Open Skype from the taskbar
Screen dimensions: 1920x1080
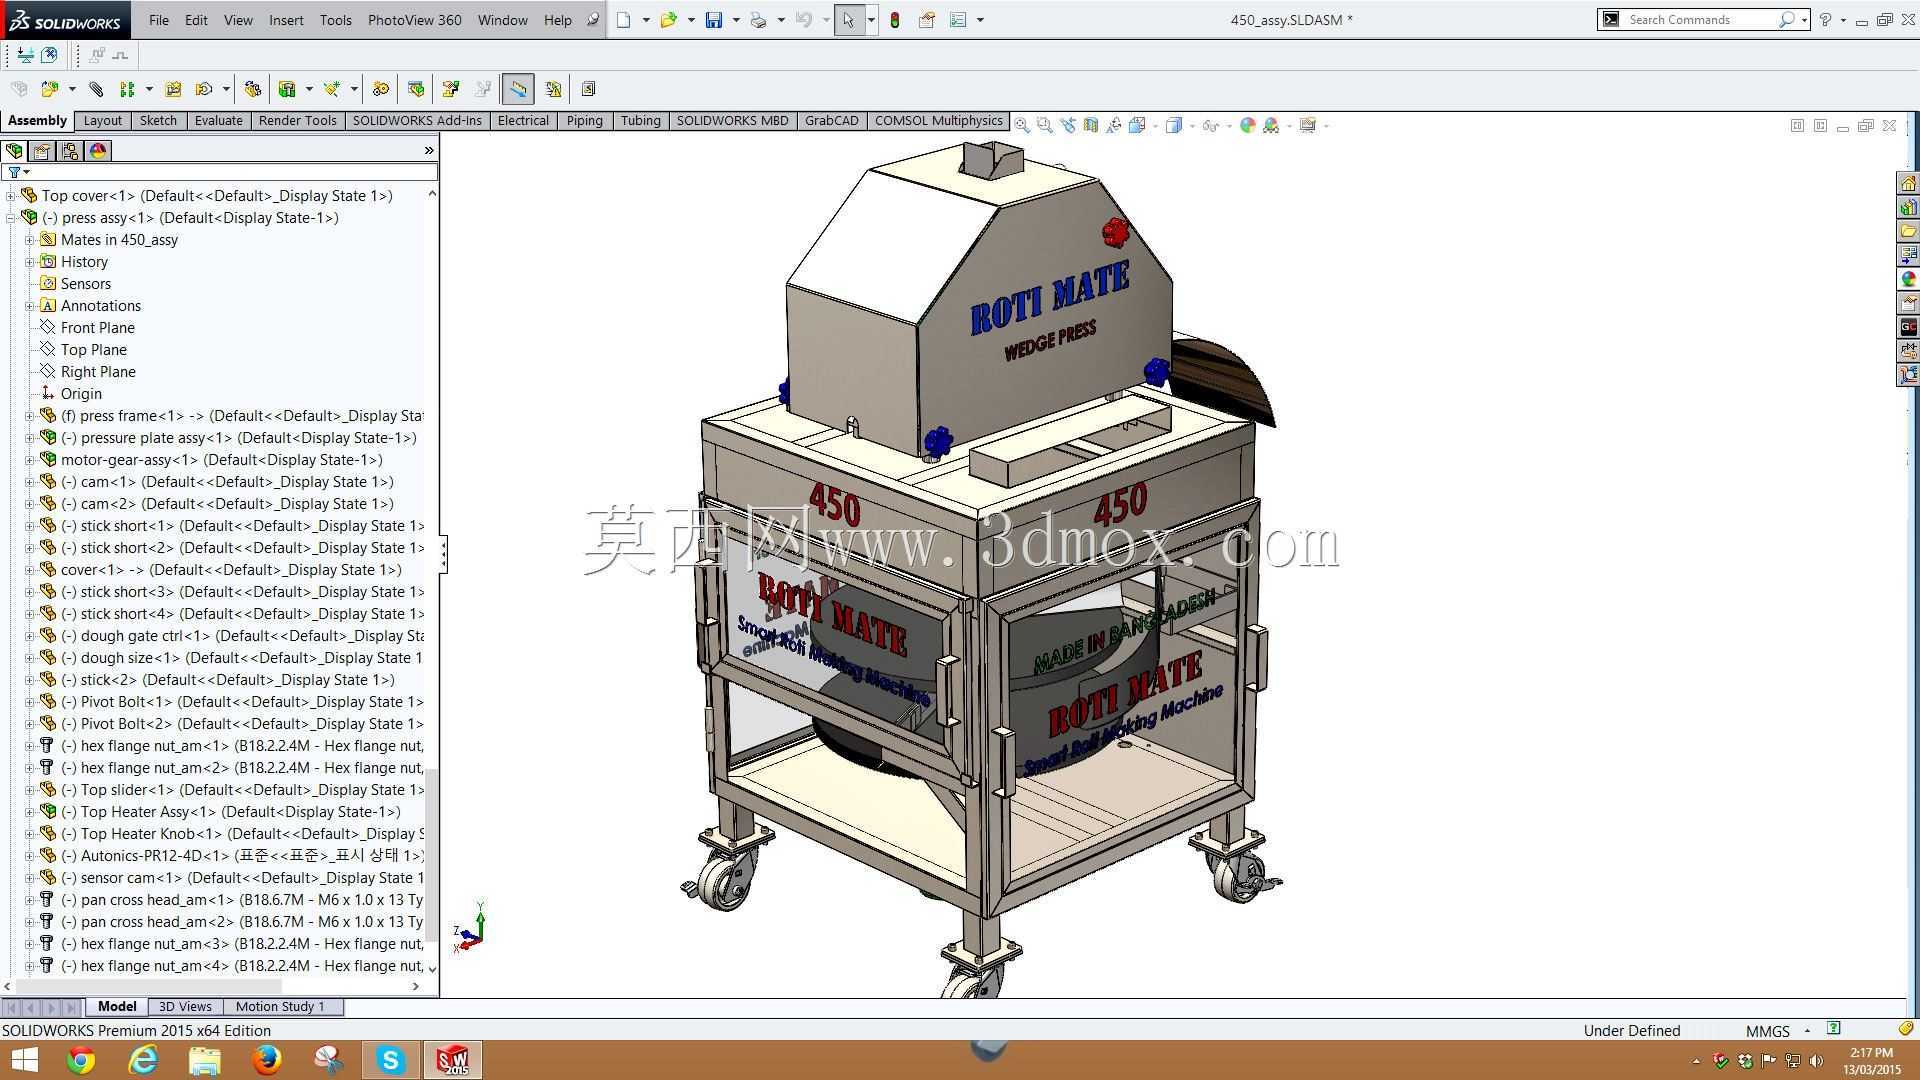pyautogui.click(x=390, y=1060)
